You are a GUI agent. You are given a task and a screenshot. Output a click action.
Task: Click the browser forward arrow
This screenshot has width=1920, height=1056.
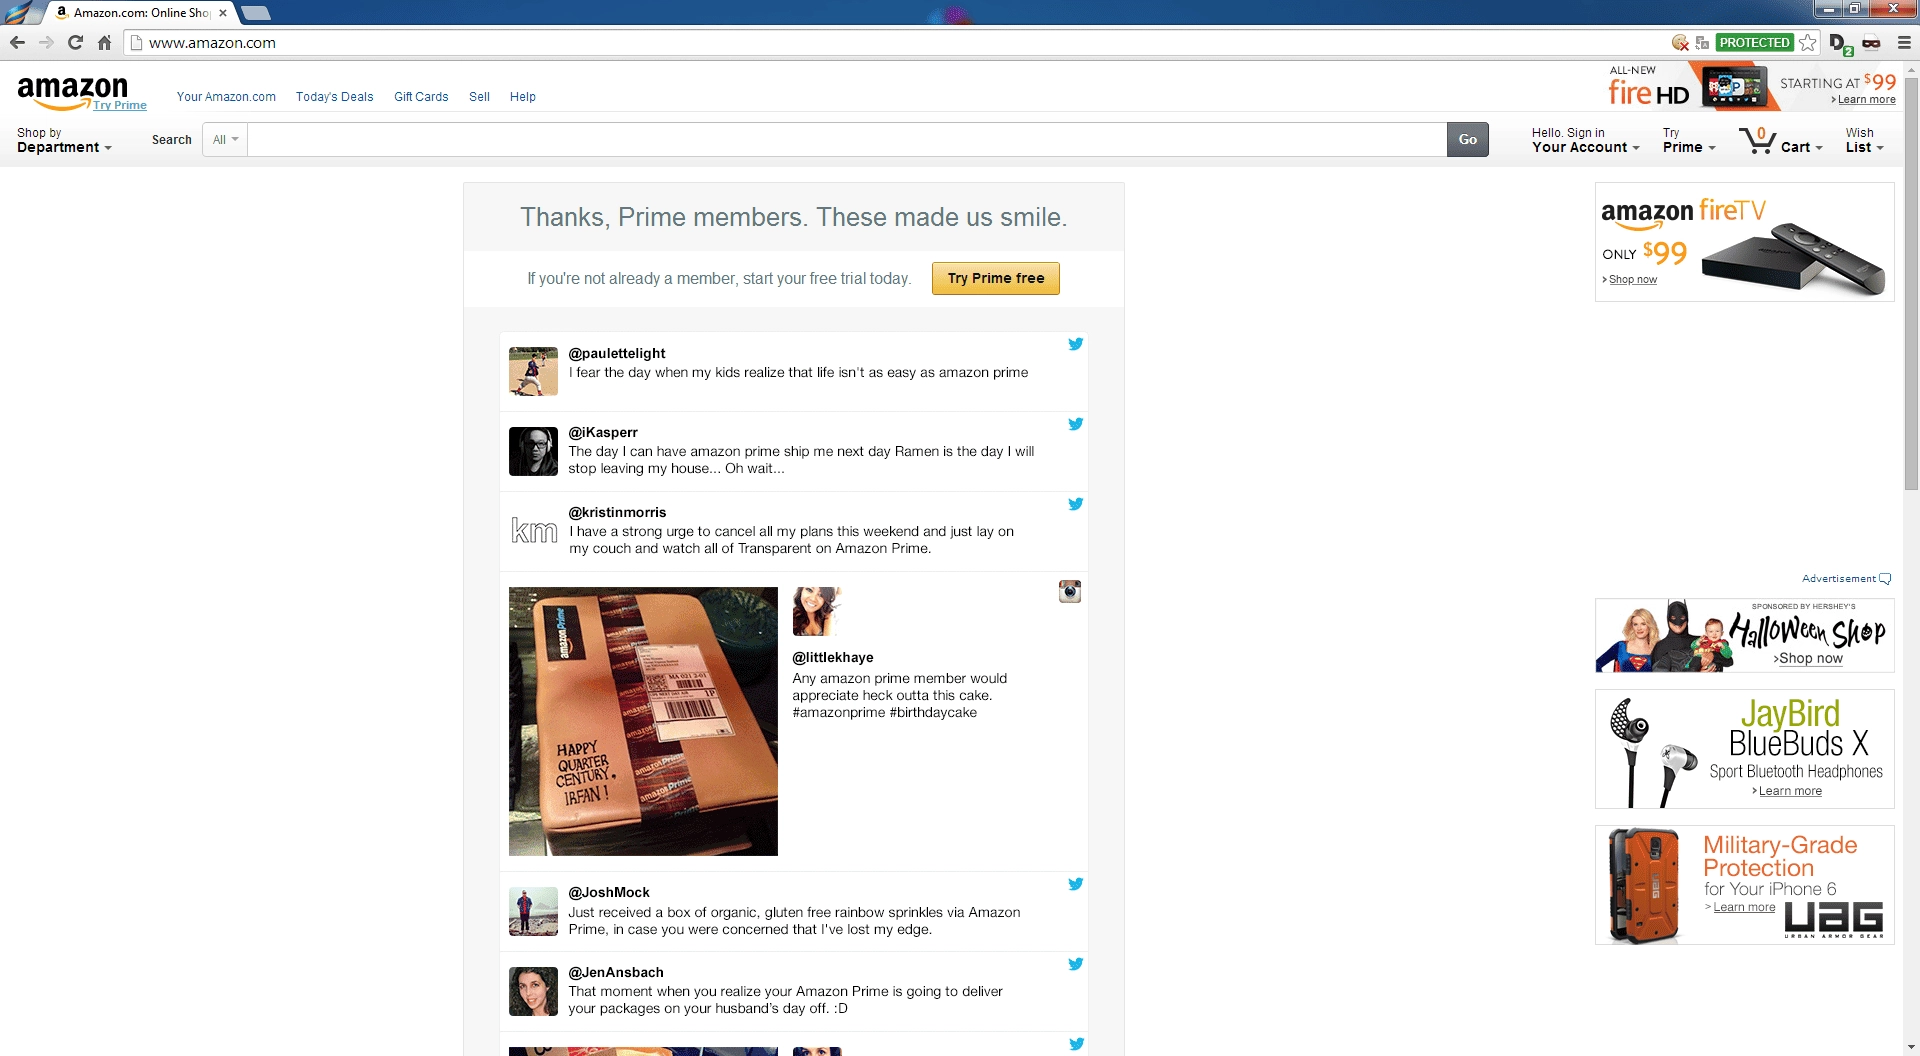tap(46, 42)
